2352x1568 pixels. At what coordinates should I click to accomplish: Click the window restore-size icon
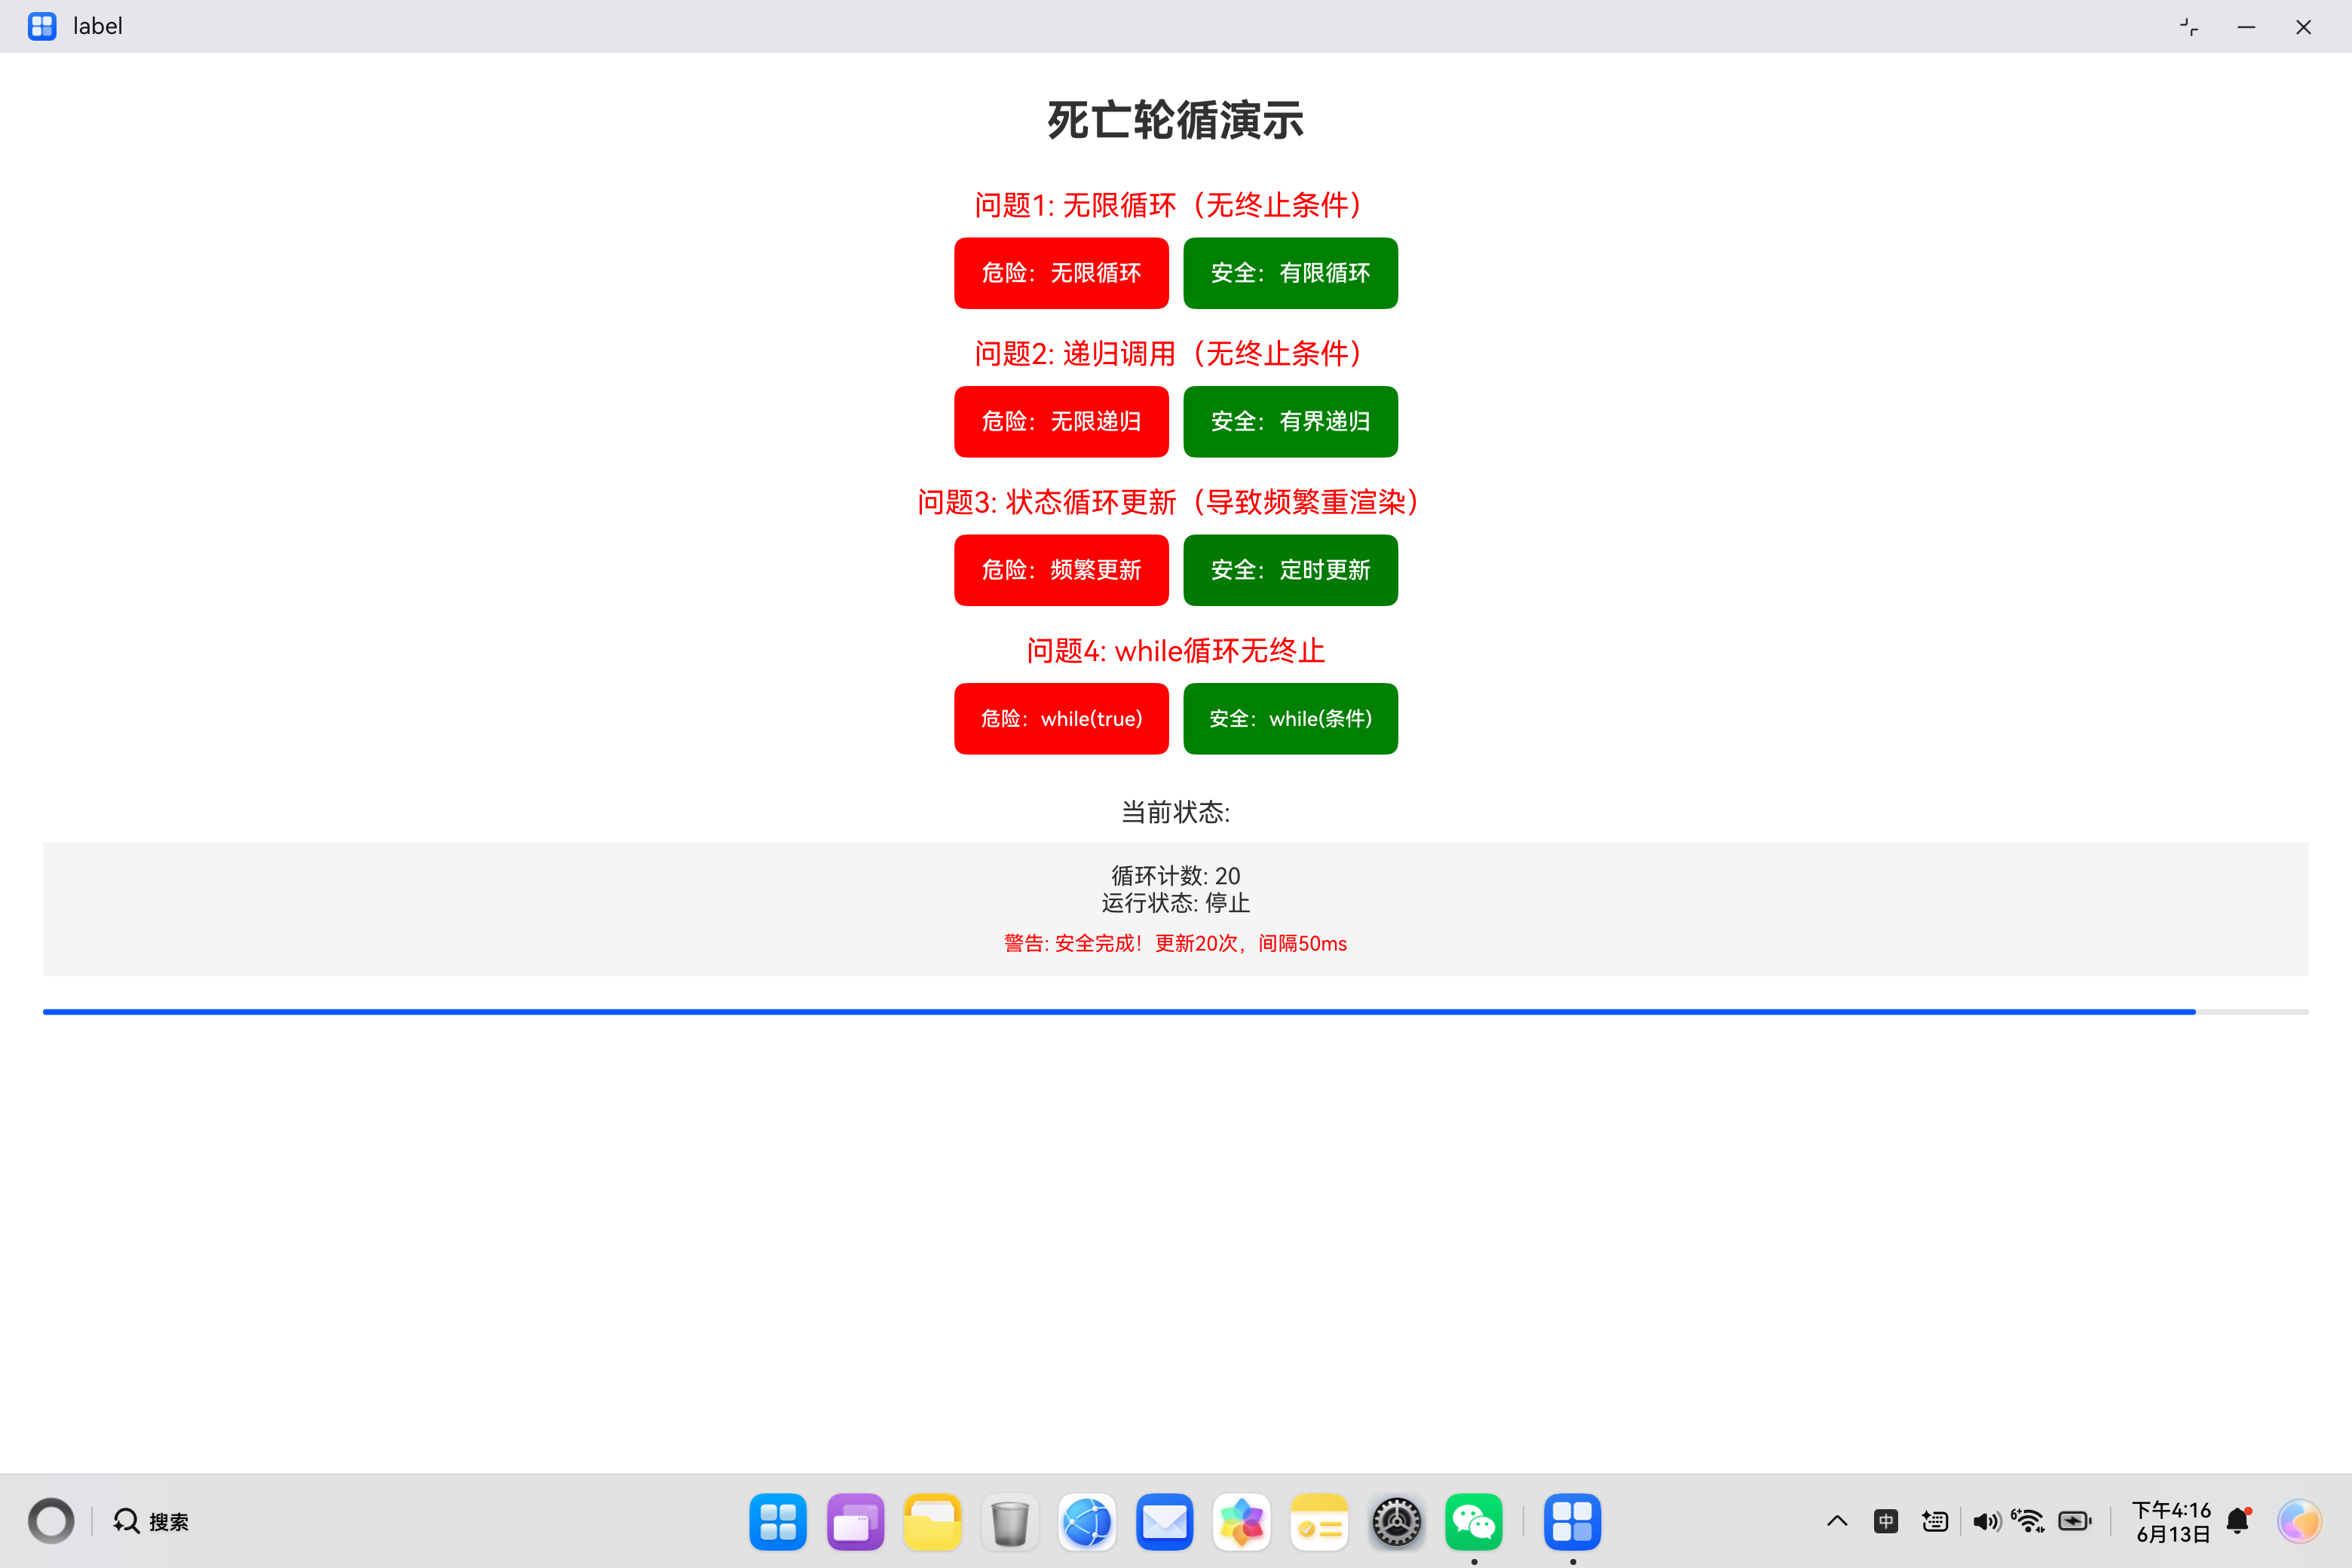[x=2189, y=27]
